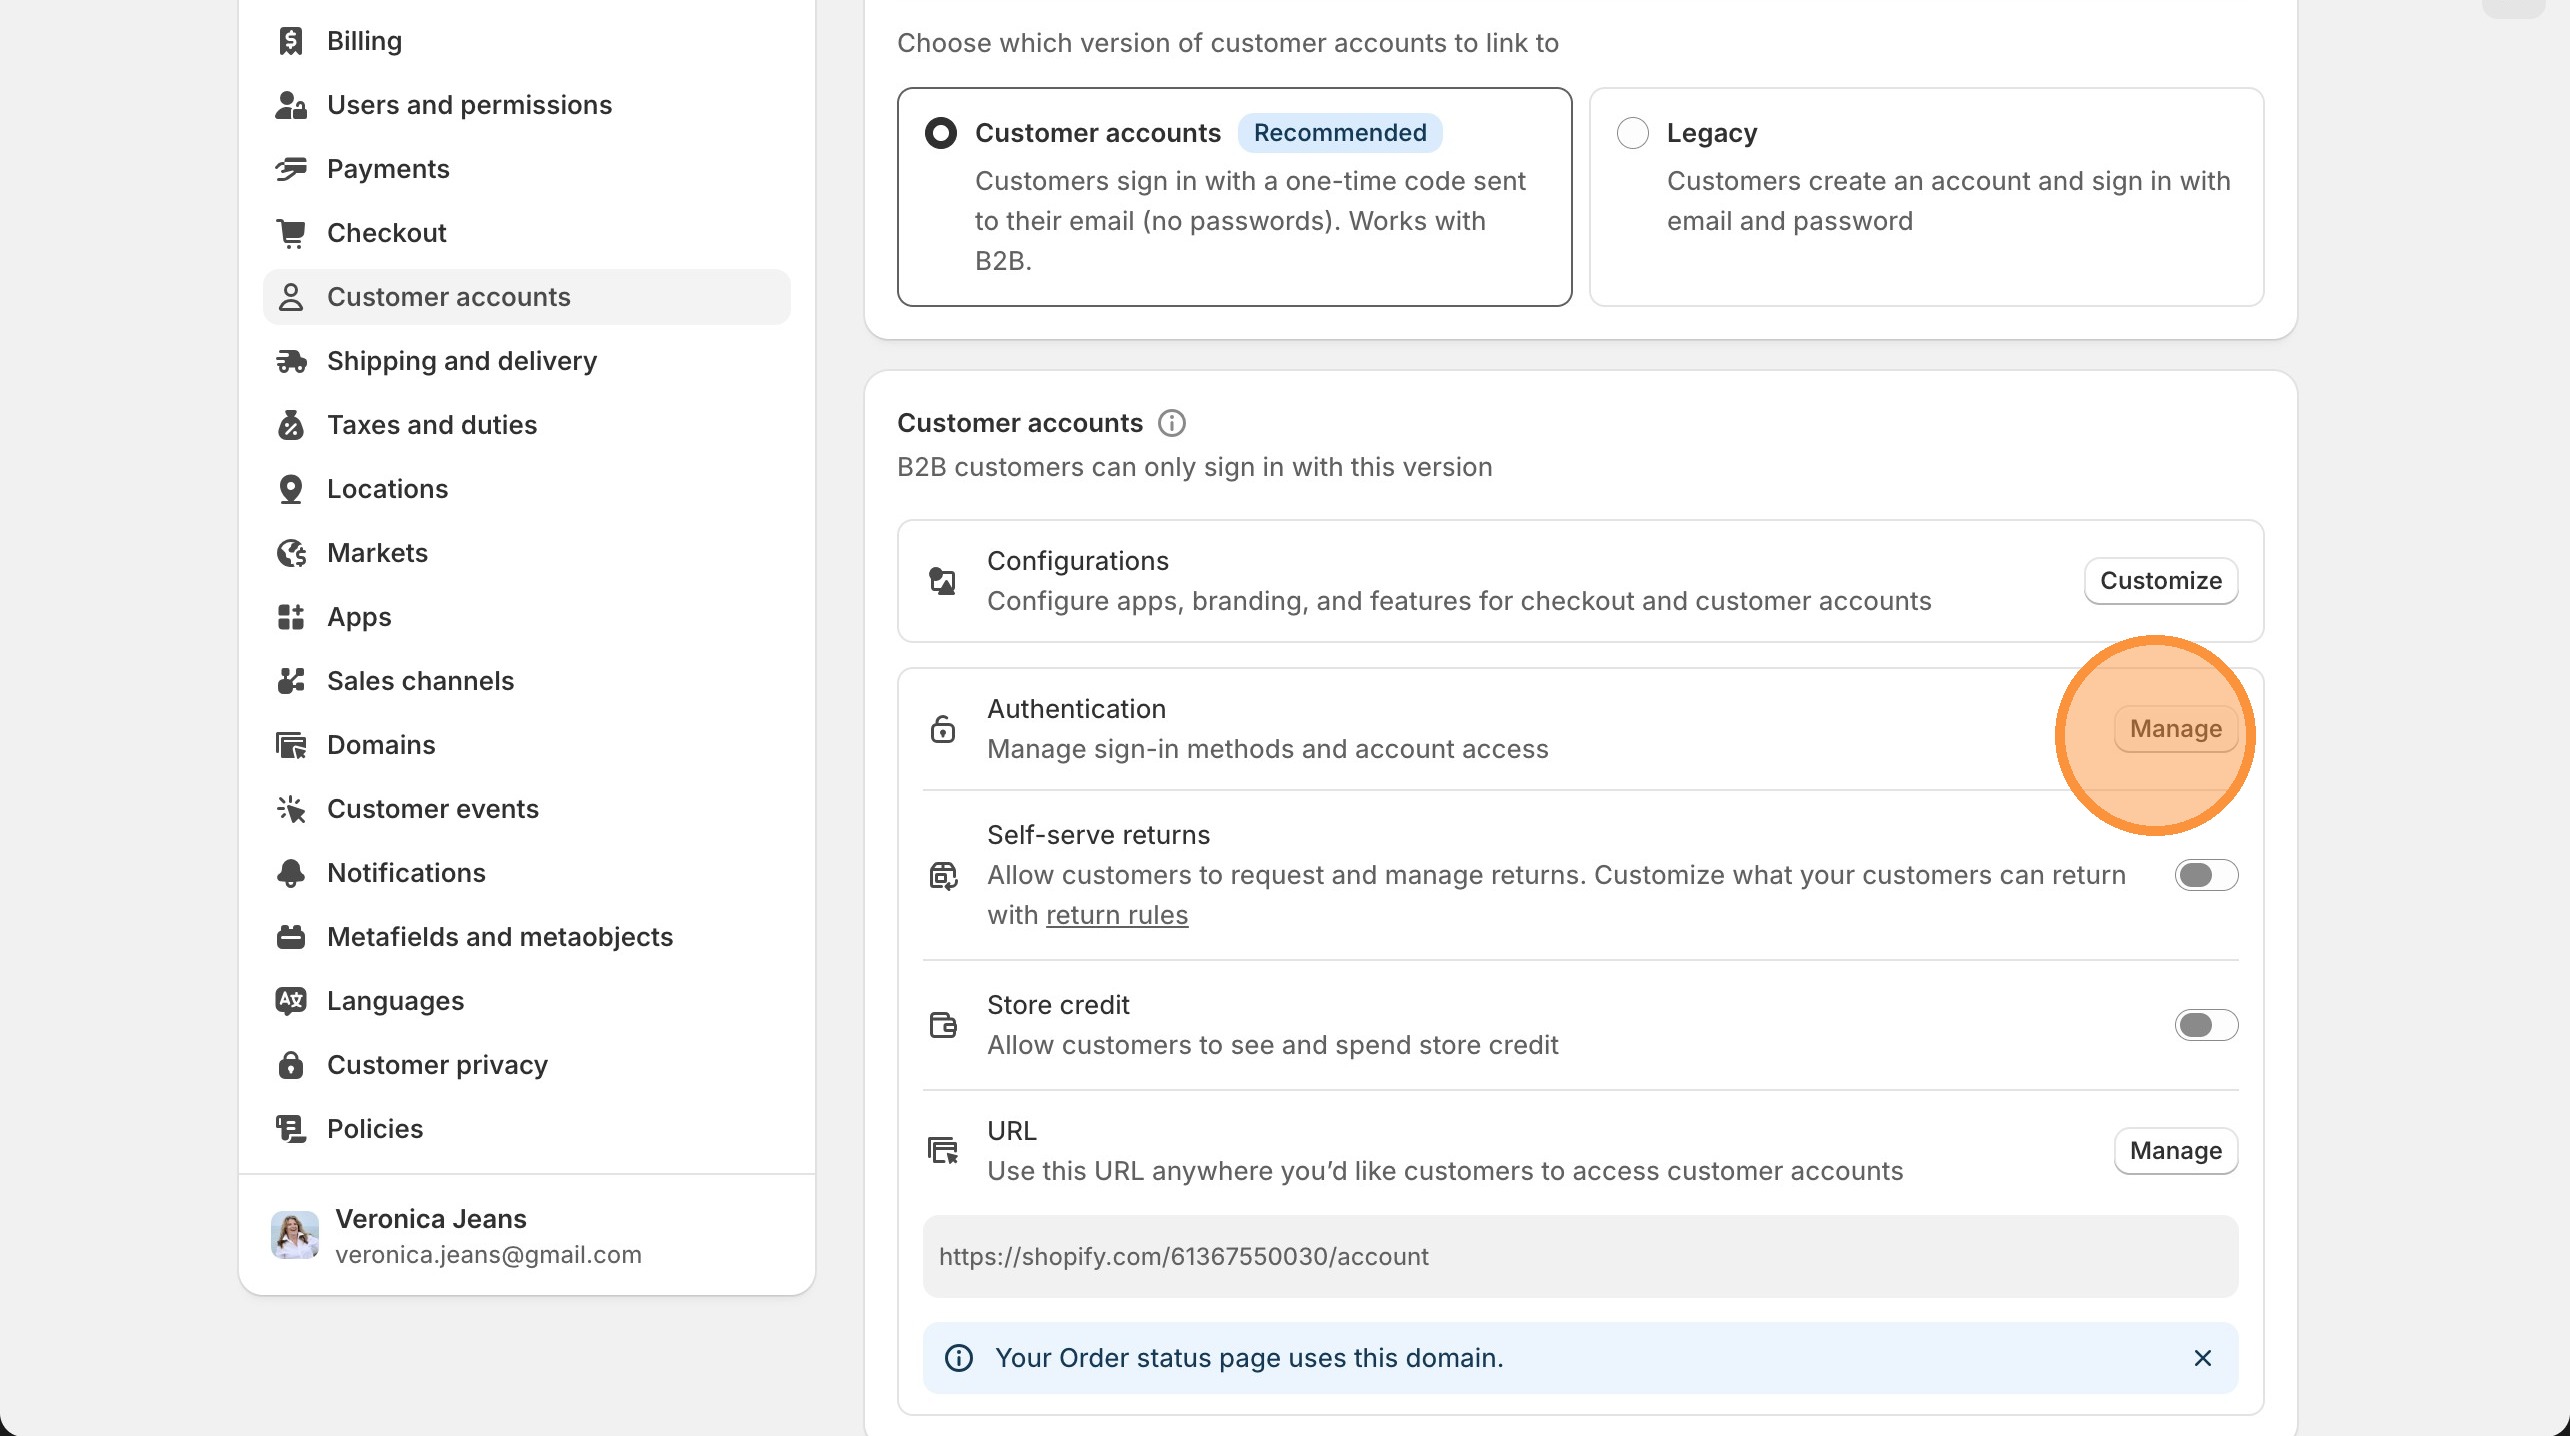Click the Checkout shopping cart icon

coord(291,232)
